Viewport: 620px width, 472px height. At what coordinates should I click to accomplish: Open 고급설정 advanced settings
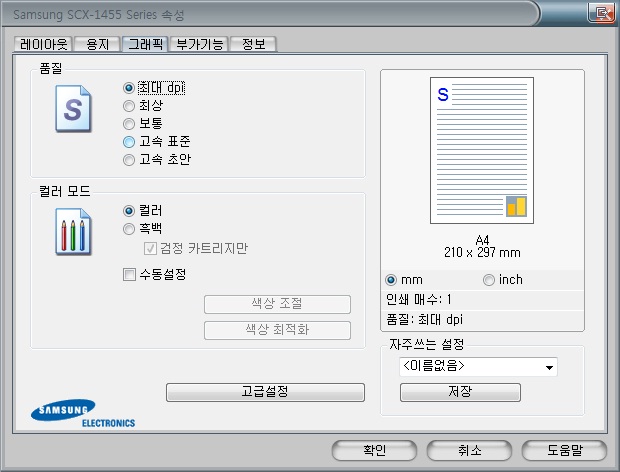[x=265, y=392]
